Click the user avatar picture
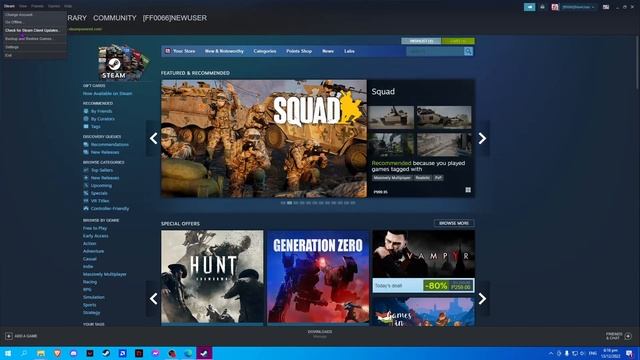Image resolution: width=640 pixels, height=360 pixels. (x=555, y=7)
